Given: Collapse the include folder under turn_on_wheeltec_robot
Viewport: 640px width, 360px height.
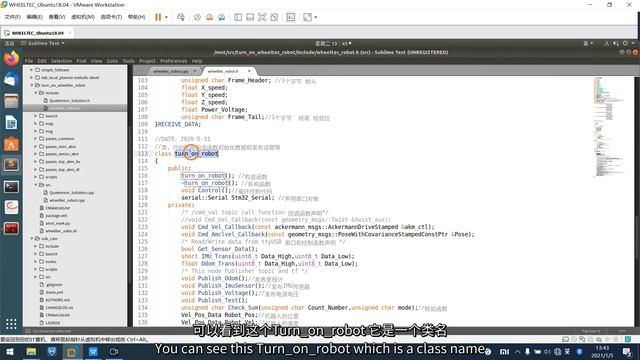Looking at the screenshot, I should 36,93.
